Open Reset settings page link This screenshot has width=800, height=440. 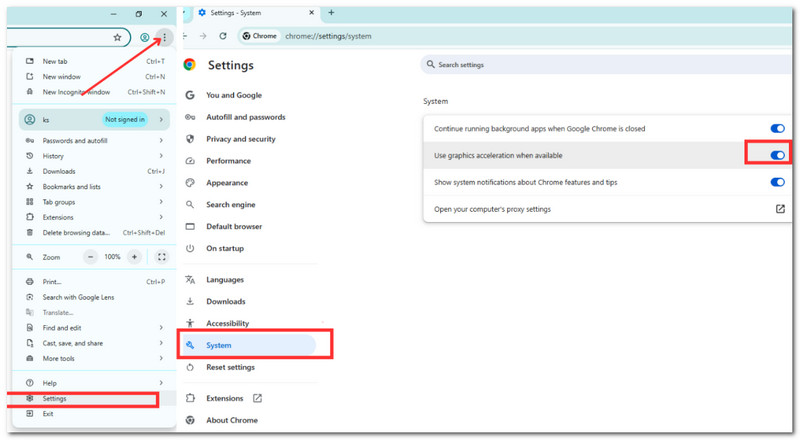(230, 367)
